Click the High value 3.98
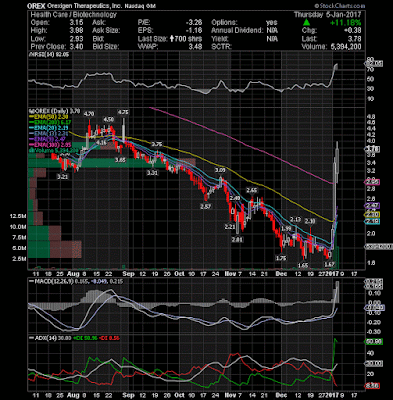The width and height of the screenshot is (393, 400). (x=77, y=31)
